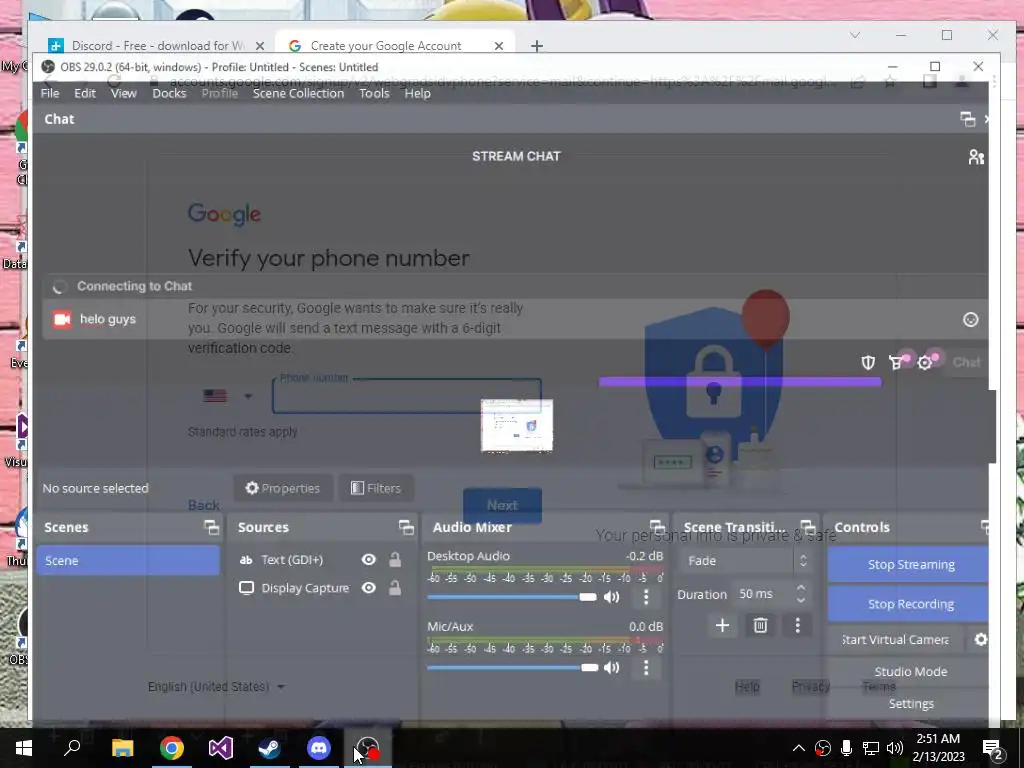Open the Profile menu in OBS

point(219,93)
